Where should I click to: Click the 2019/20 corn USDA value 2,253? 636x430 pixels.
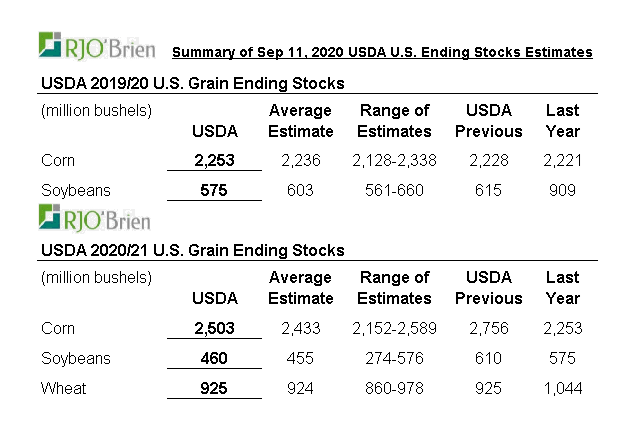(215, 159)
